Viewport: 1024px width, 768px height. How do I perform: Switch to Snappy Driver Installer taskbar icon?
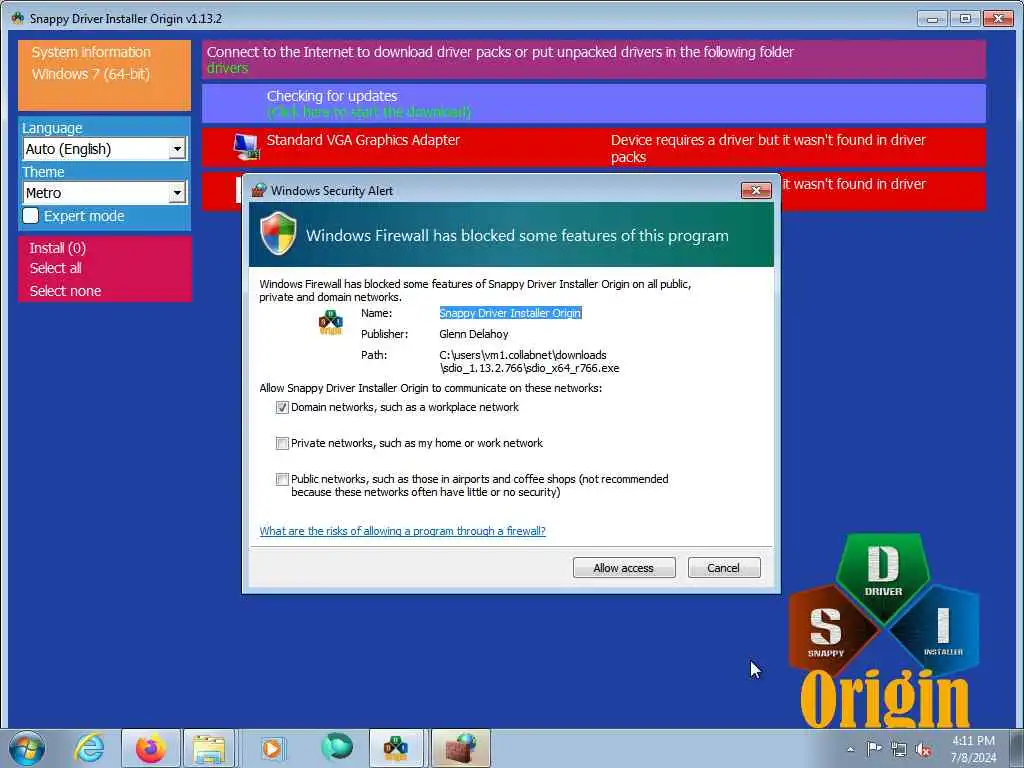click(x=396, y=748)
